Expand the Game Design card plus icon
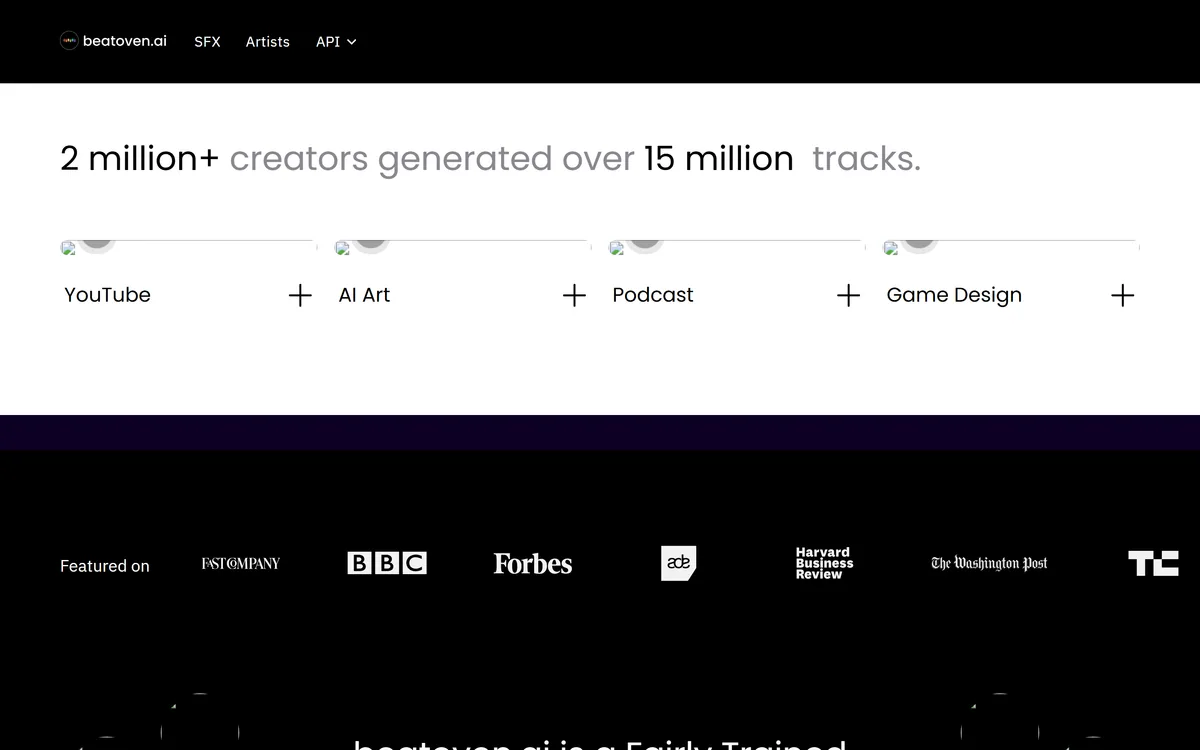The width and height of the screenshot is (1200, 750). (1122, 295)
